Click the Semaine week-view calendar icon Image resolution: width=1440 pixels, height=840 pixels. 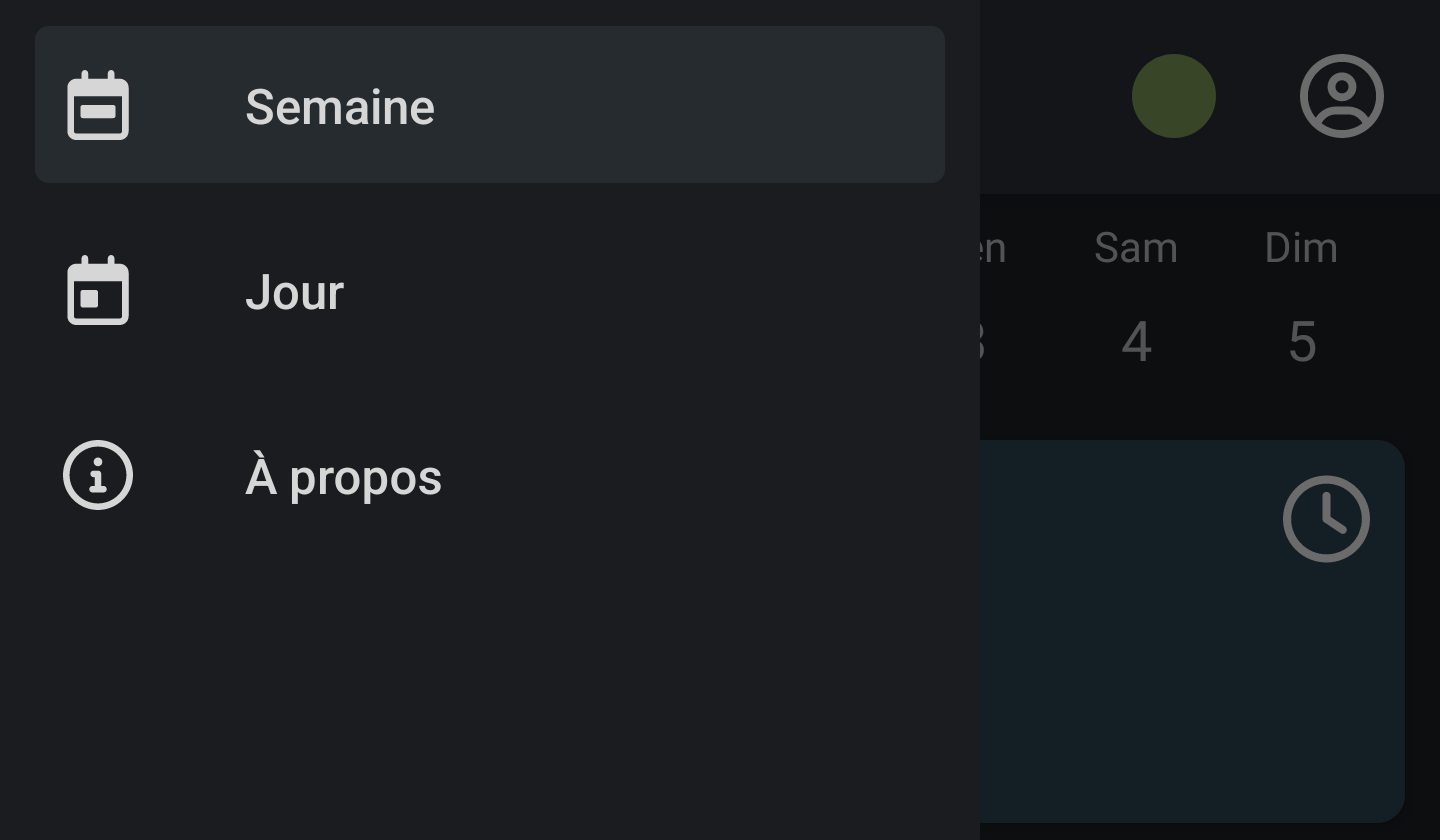click(x=98, y=106)
